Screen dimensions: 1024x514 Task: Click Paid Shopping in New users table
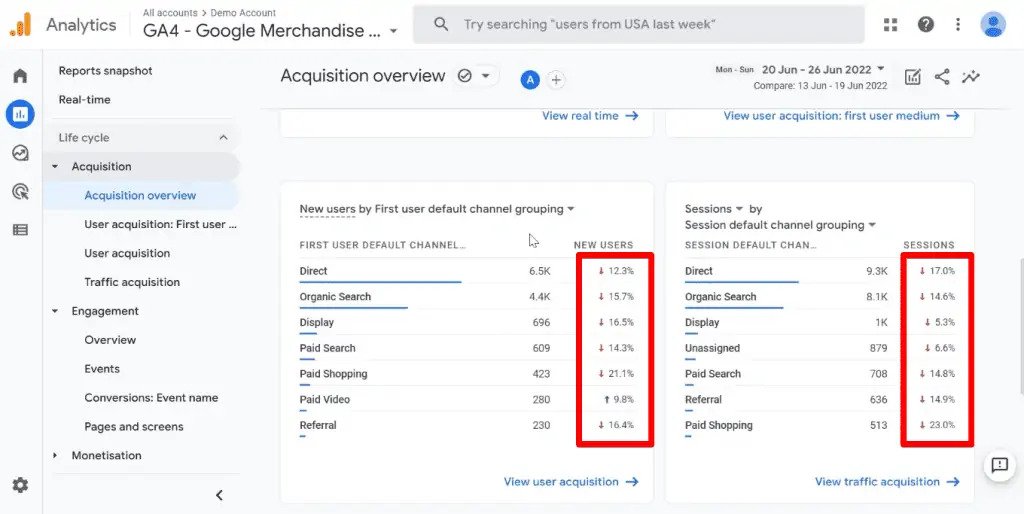coord(333,374)
